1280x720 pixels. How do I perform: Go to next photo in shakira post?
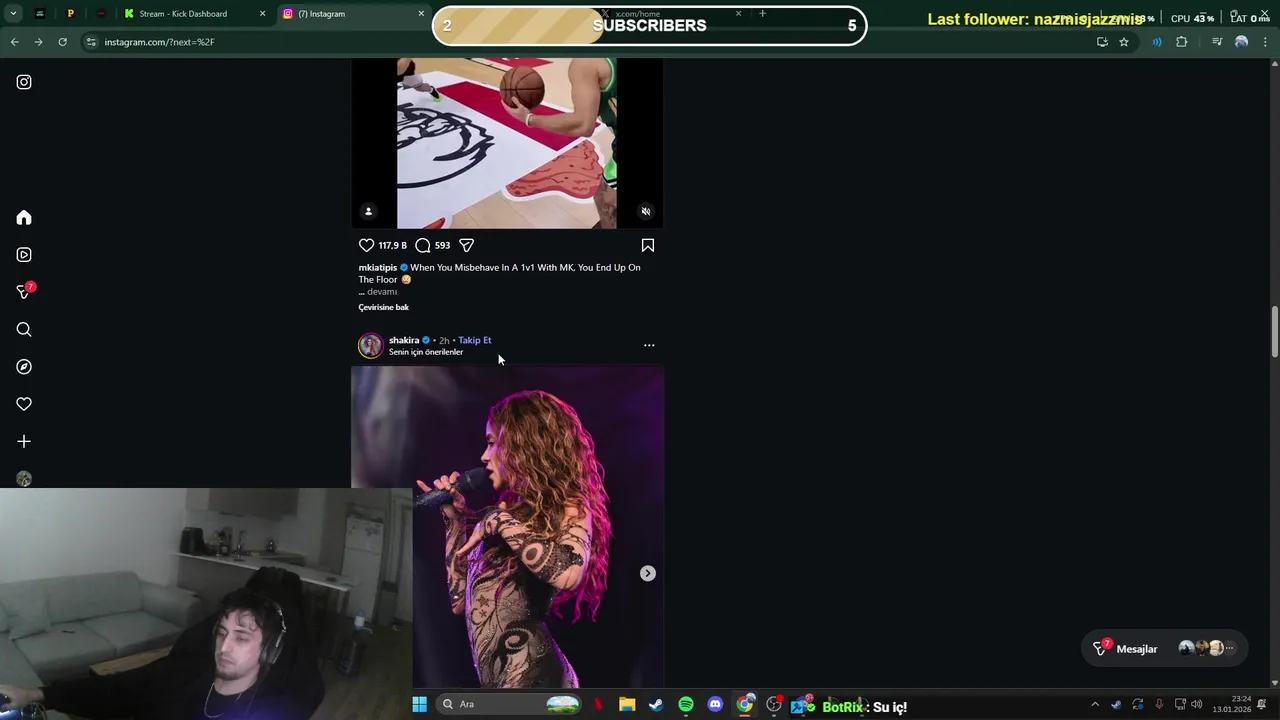point(648,573)
